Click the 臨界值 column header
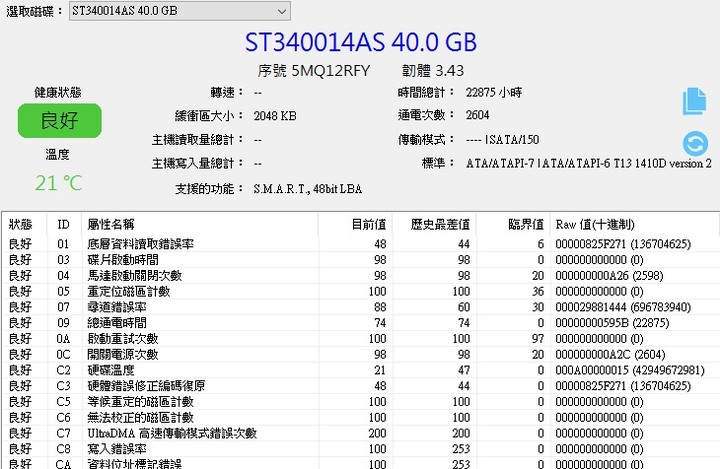720x469 pixels. [x=526, y=224]
